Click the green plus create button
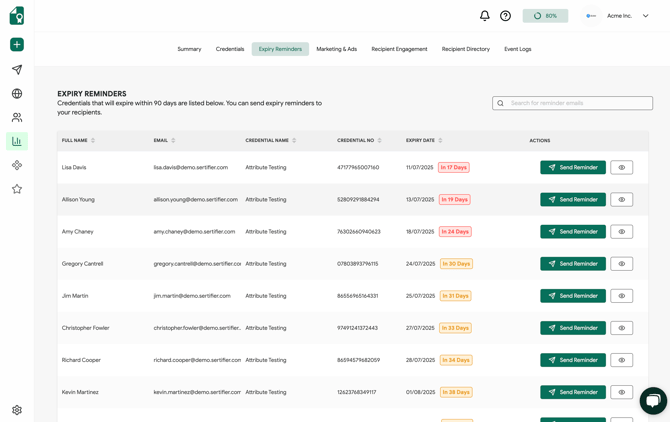 17,45
